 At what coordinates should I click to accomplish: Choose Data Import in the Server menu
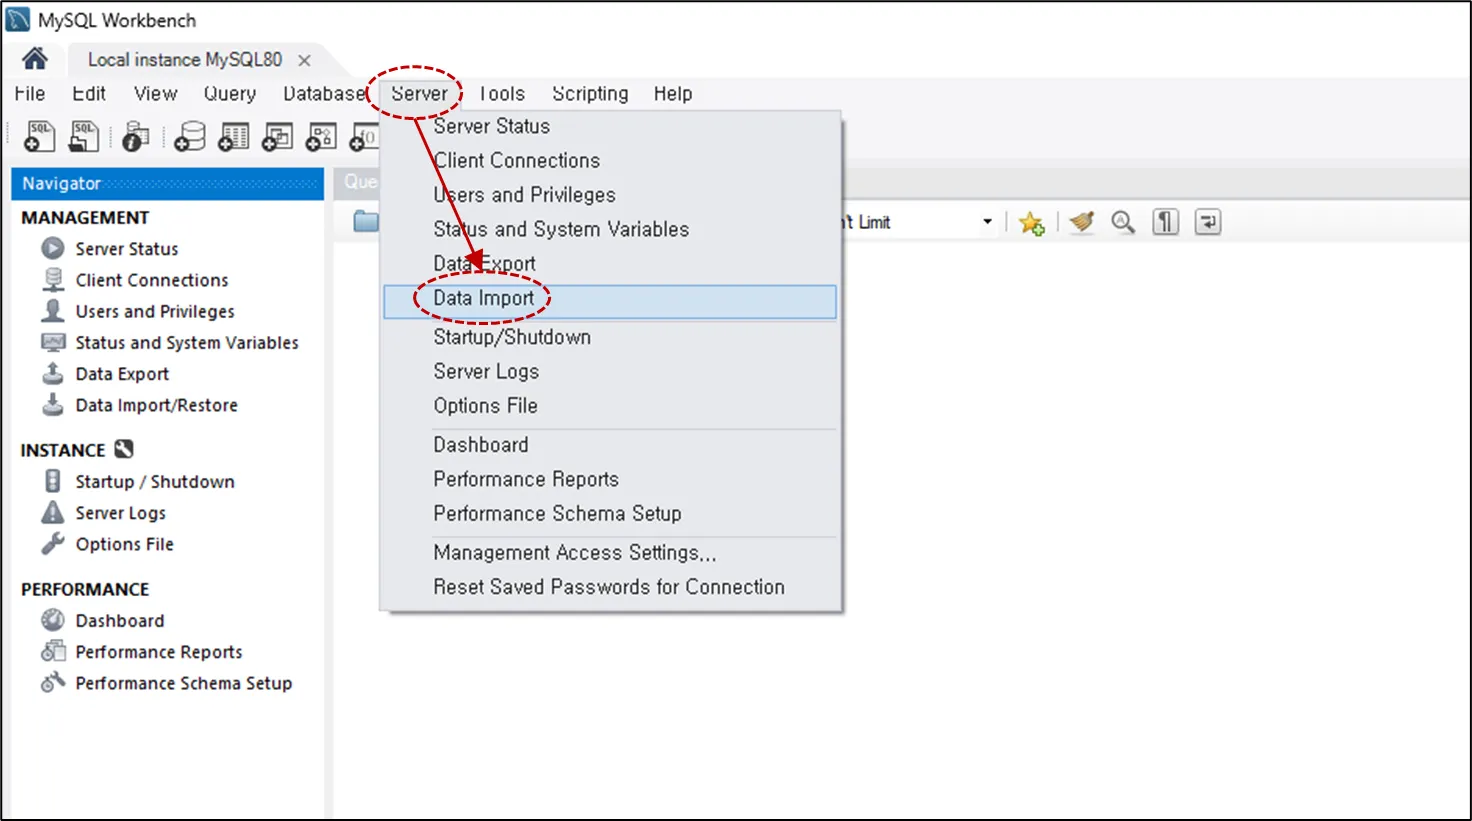pos(610,302)
